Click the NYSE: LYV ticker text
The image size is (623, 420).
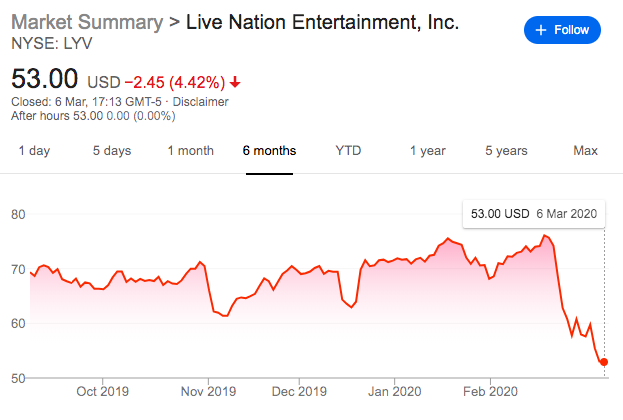(x=49, y=45)
